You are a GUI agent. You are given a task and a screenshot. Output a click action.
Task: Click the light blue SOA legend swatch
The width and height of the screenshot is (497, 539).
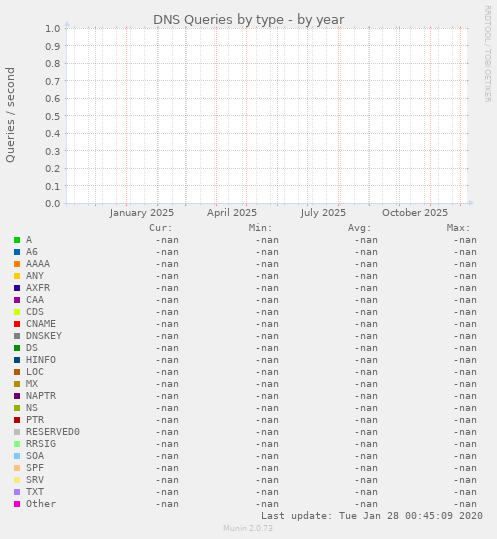click(17, 456)
